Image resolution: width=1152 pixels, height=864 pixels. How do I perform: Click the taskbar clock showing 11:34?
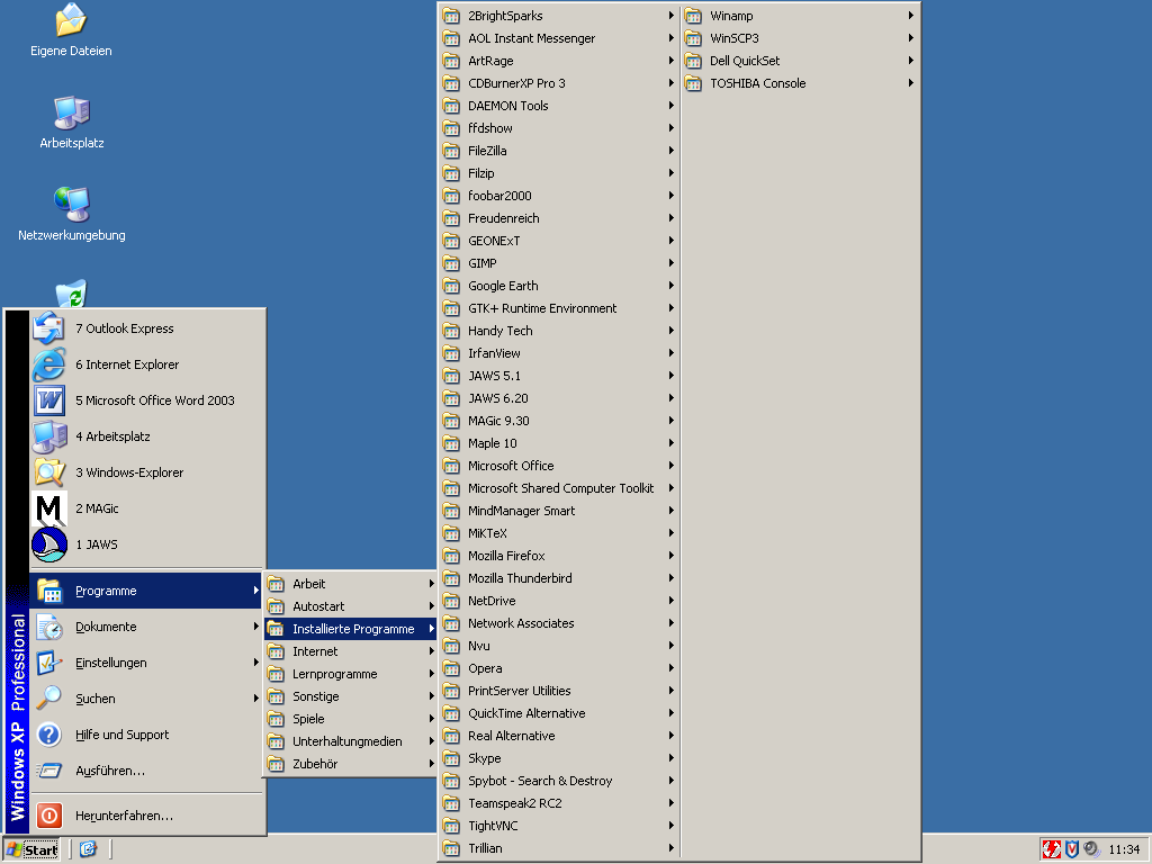point(1124,850)
